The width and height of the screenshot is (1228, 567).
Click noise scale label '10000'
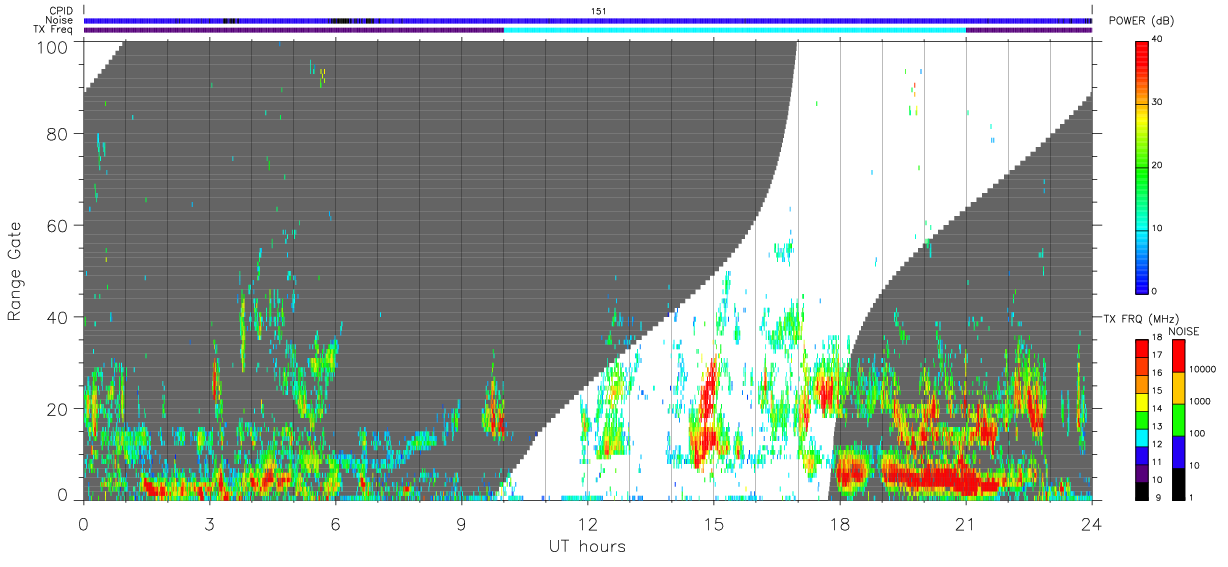point(1201,370)
